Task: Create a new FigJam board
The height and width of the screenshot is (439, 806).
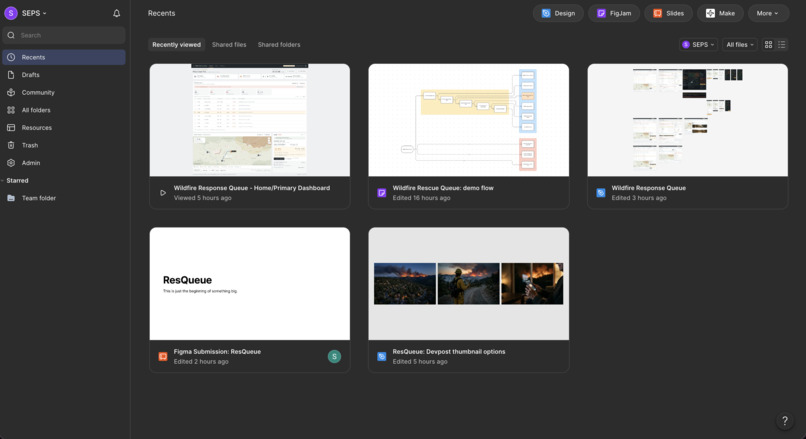Action: [x=614, y=13]
